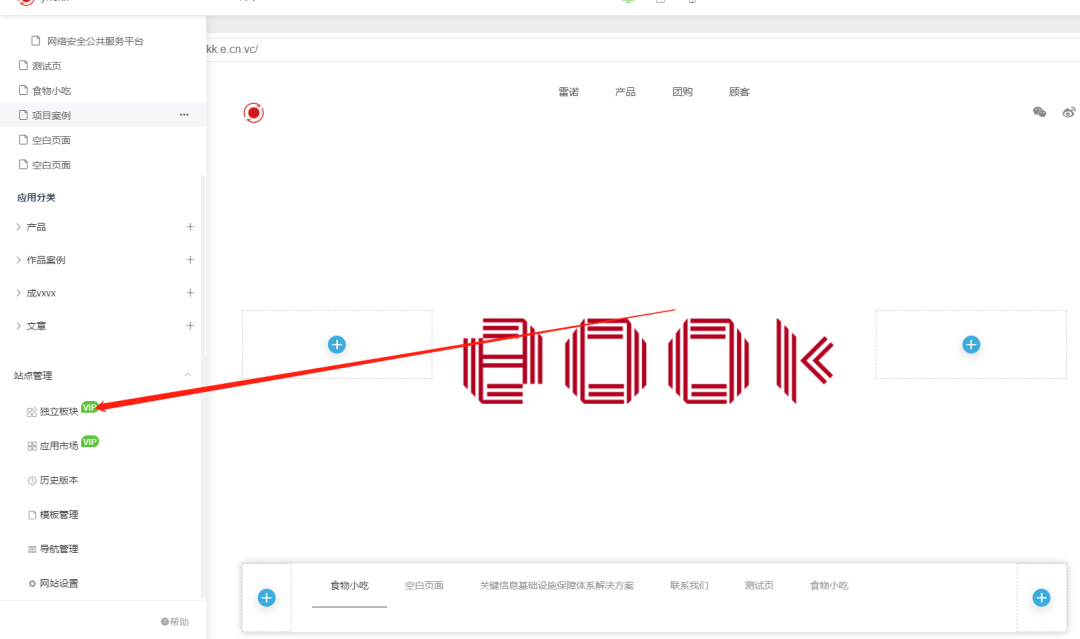The image size is (1080, 639).
Task: Open the WeChat icon in header
Action: (1039, 112)
